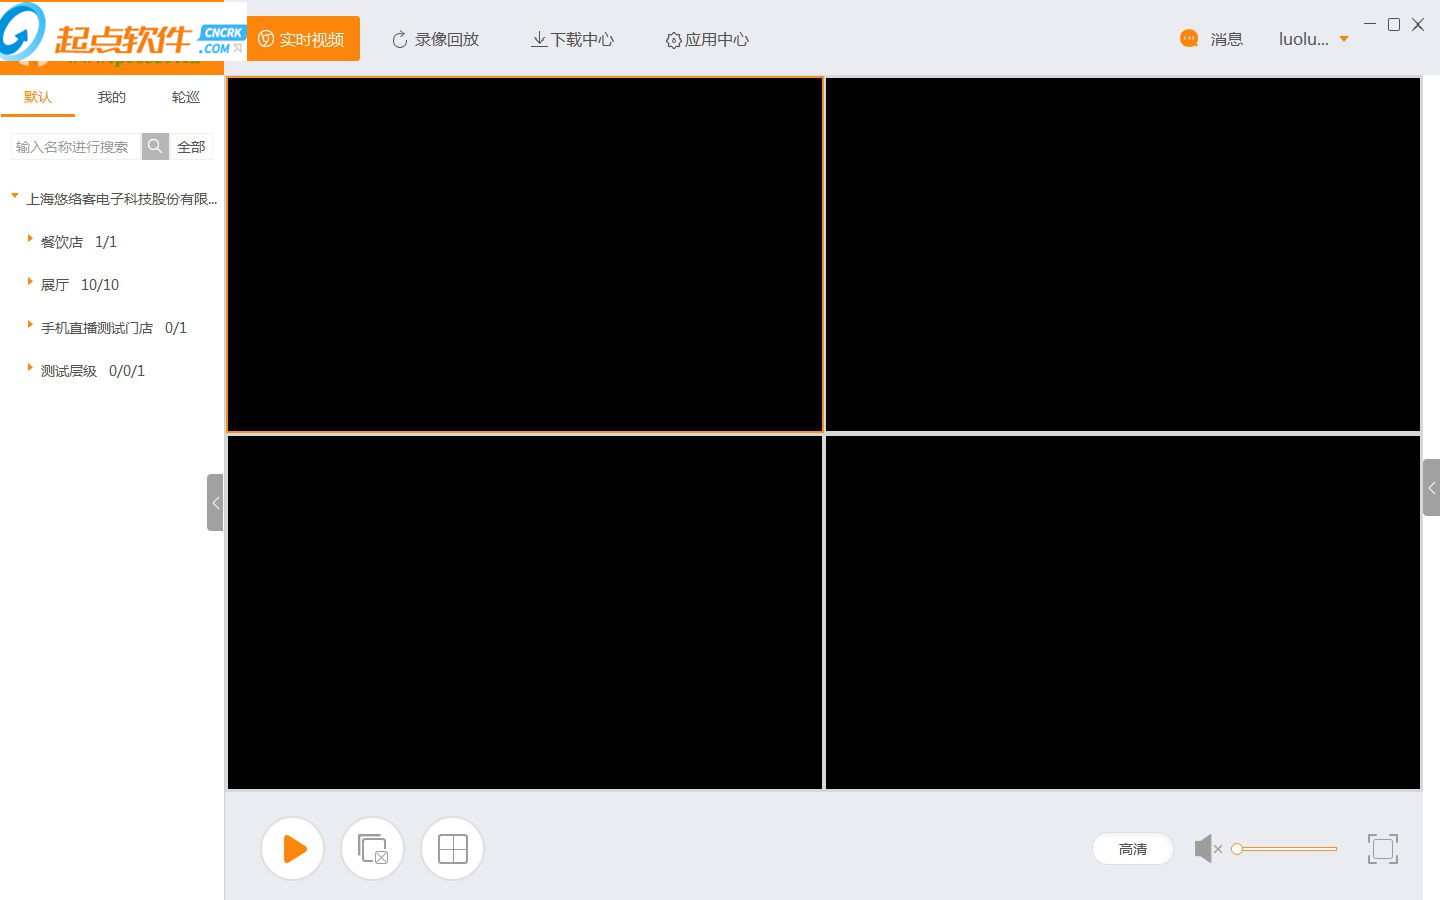Click the 全部 filter button

coord(191,147)
